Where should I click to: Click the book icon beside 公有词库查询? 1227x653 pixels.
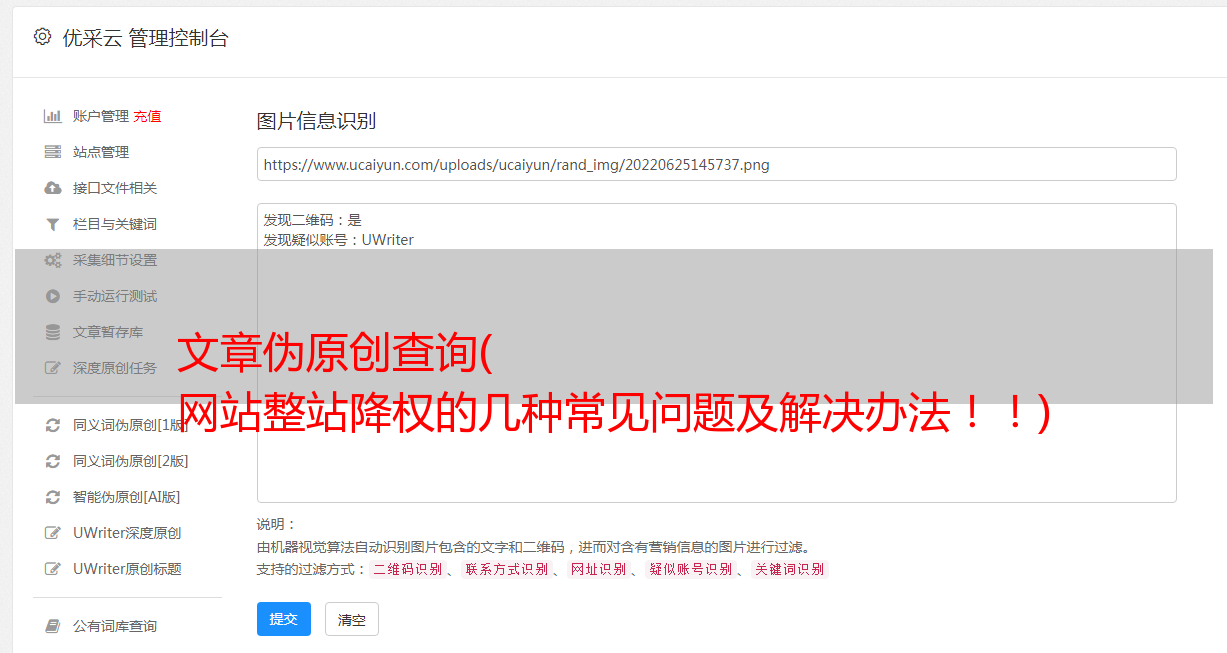coord(53,626)
